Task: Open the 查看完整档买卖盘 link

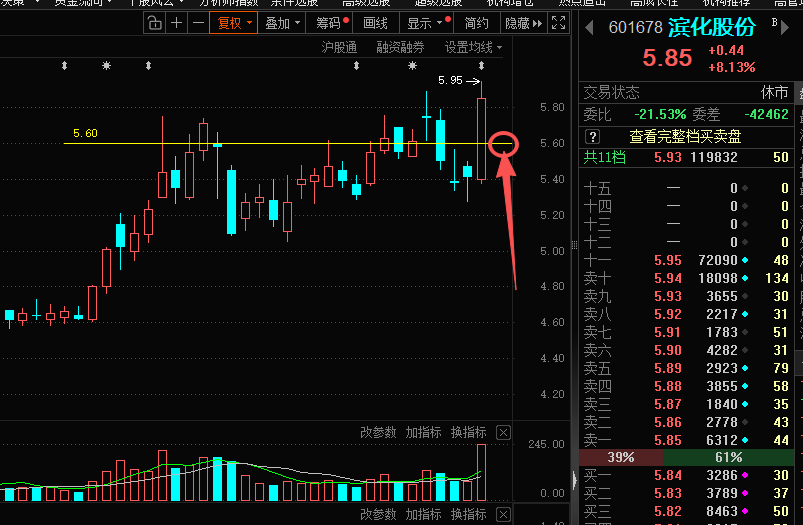Action: tap(685, 136)
